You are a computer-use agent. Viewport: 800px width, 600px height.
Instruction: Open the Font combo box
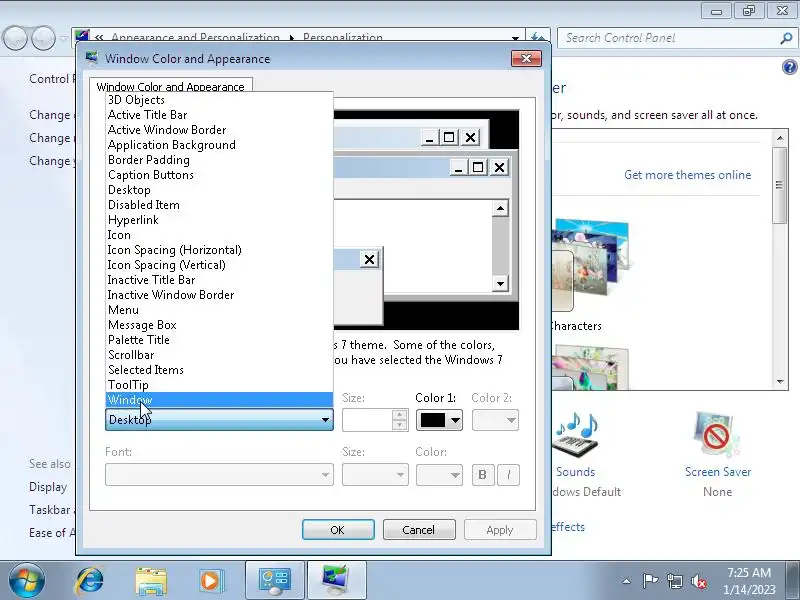(219, 474)
